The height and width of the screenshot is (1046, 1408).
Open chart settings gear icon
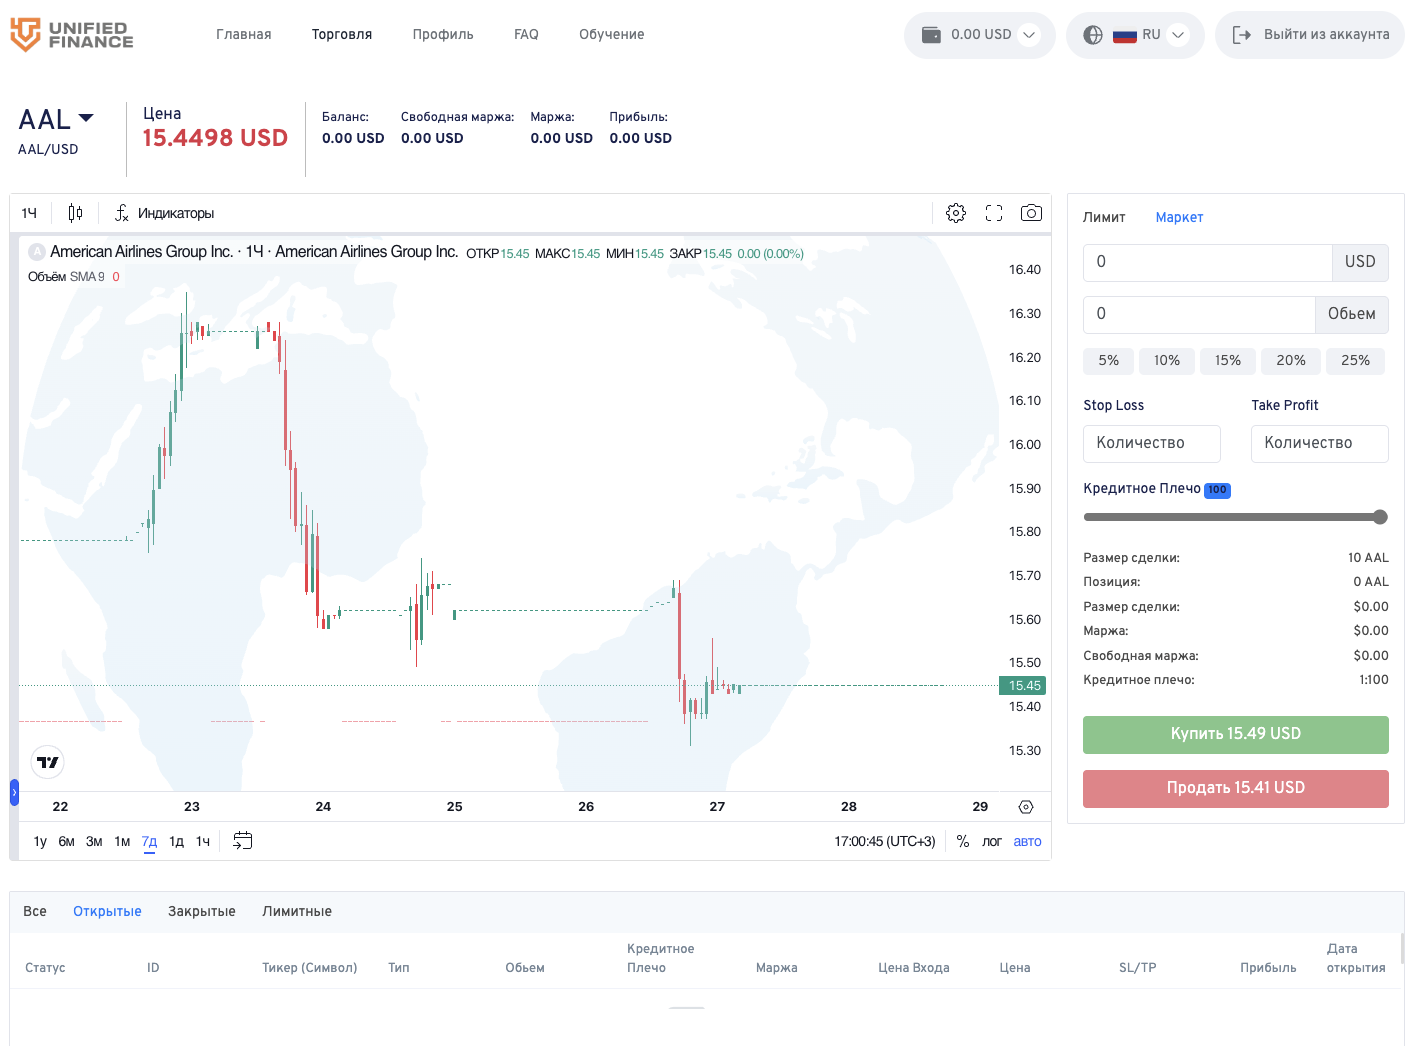956,213
